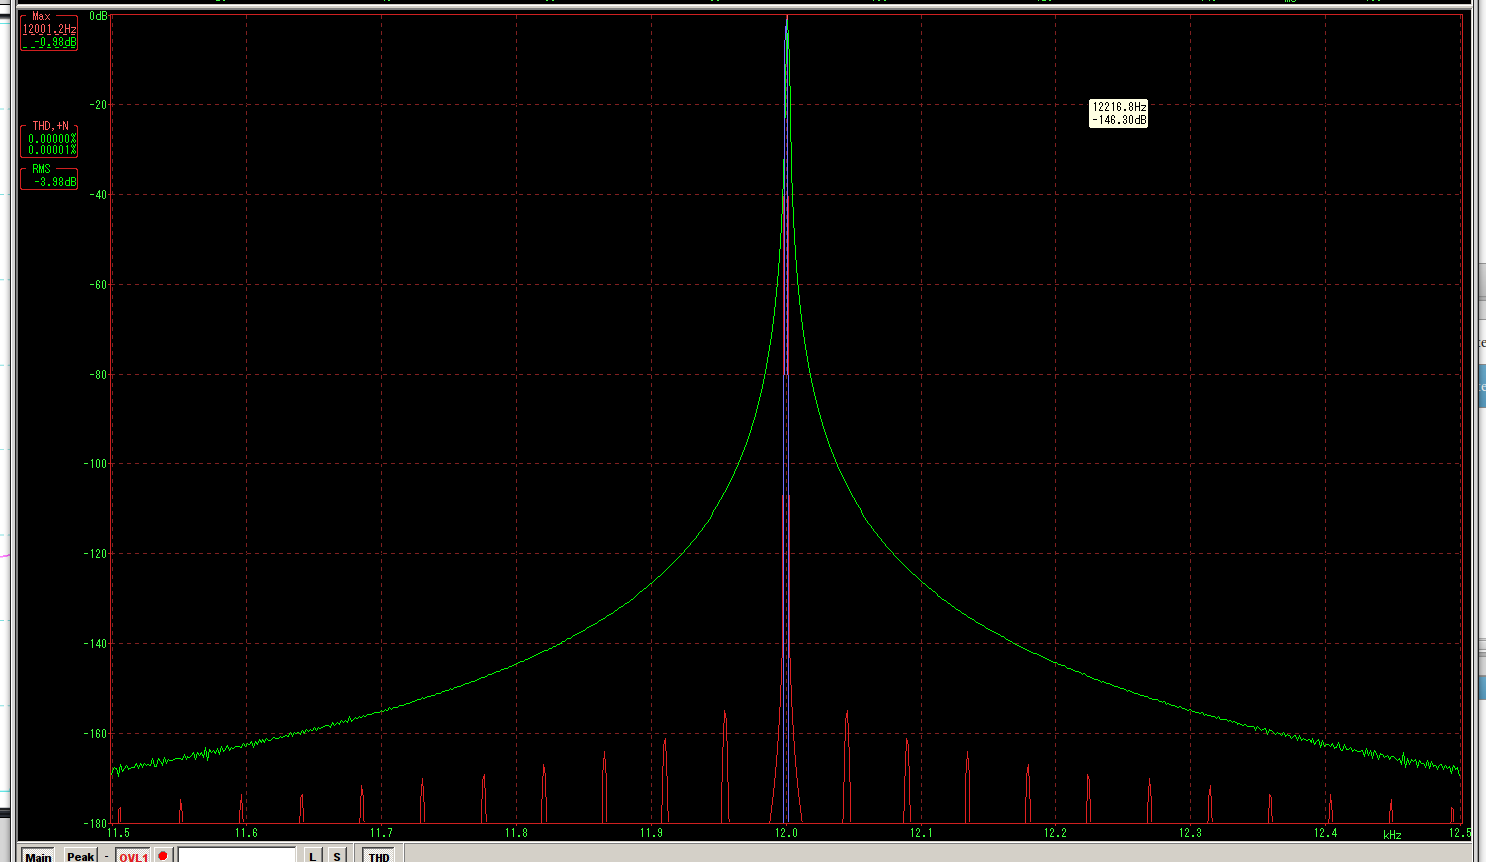
Task: Click the Main button in bottom toolbar
Action: click(38, 856)
